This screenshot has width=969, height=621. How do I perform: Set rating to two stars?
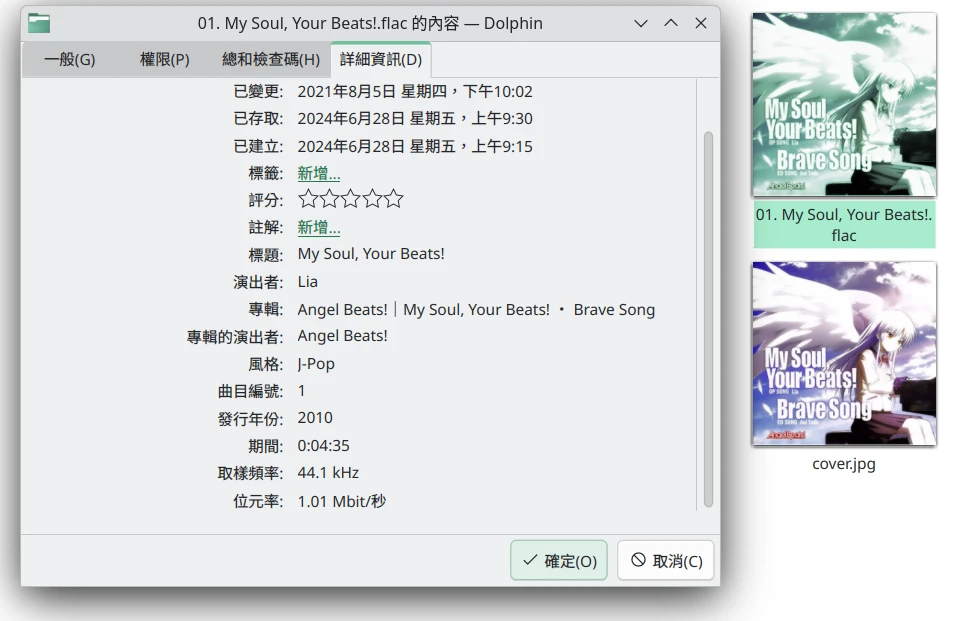pyautogui.click(x=329, y=199)
